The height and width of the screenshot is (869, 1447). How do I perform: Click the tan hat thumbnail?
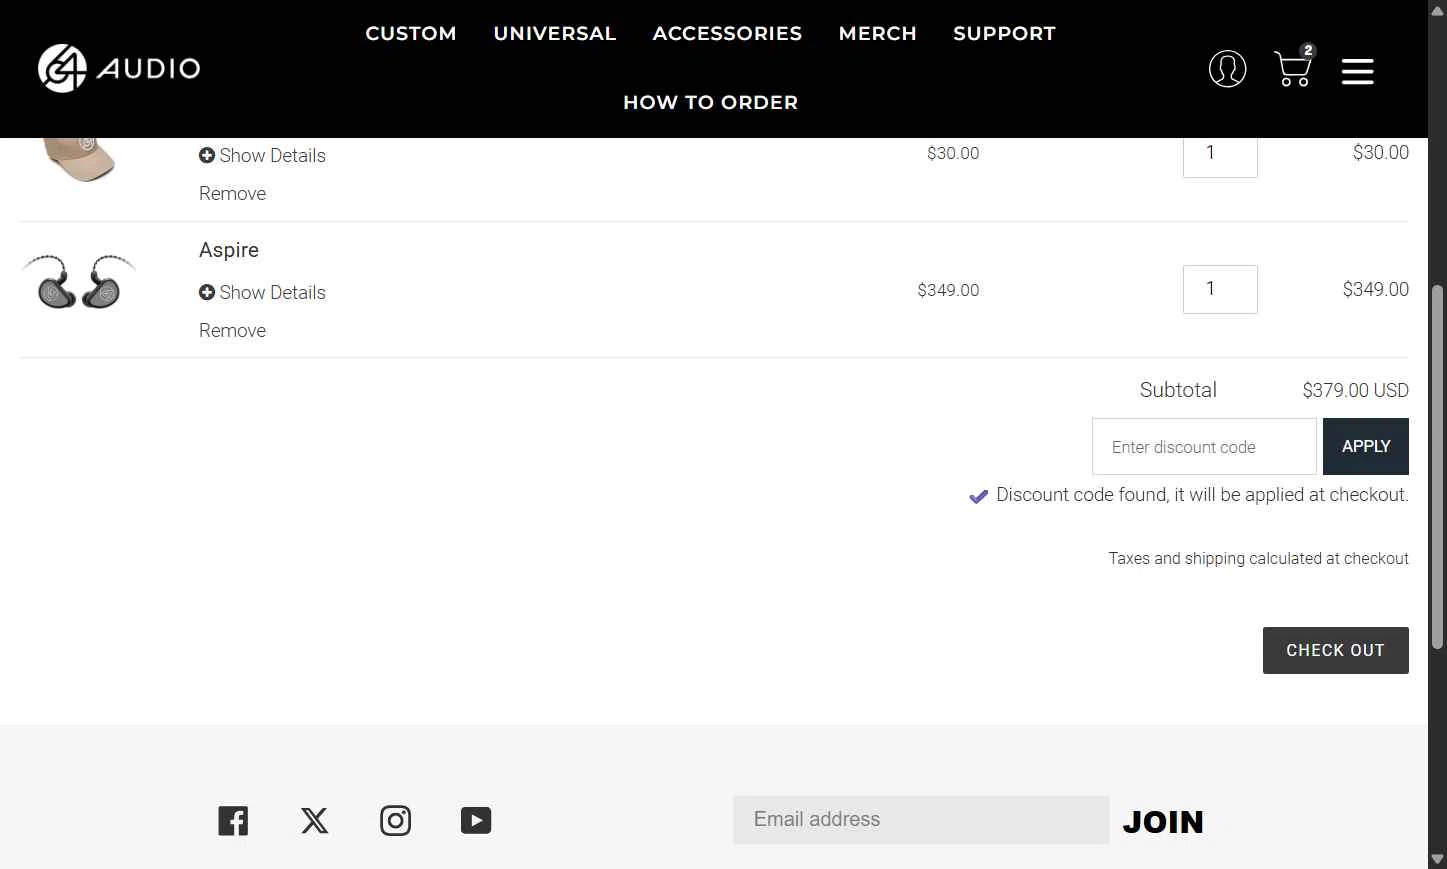click(x=79, y=160)
